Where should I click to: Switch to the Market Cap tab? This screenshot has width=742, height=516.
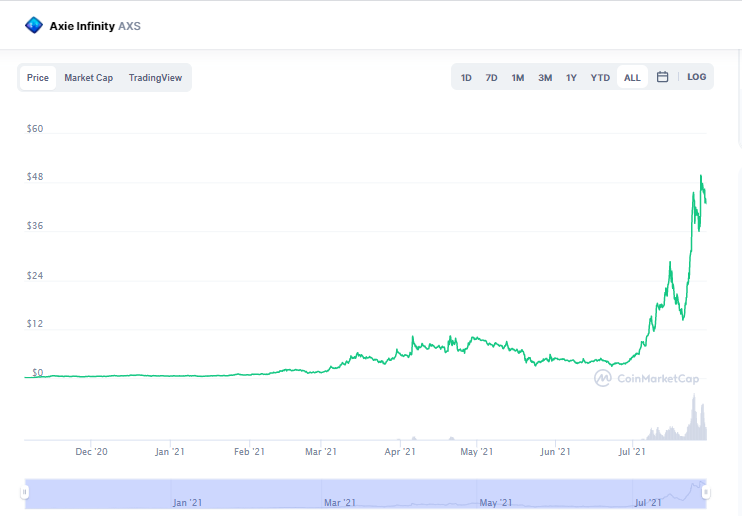click(x=88, y=78)
